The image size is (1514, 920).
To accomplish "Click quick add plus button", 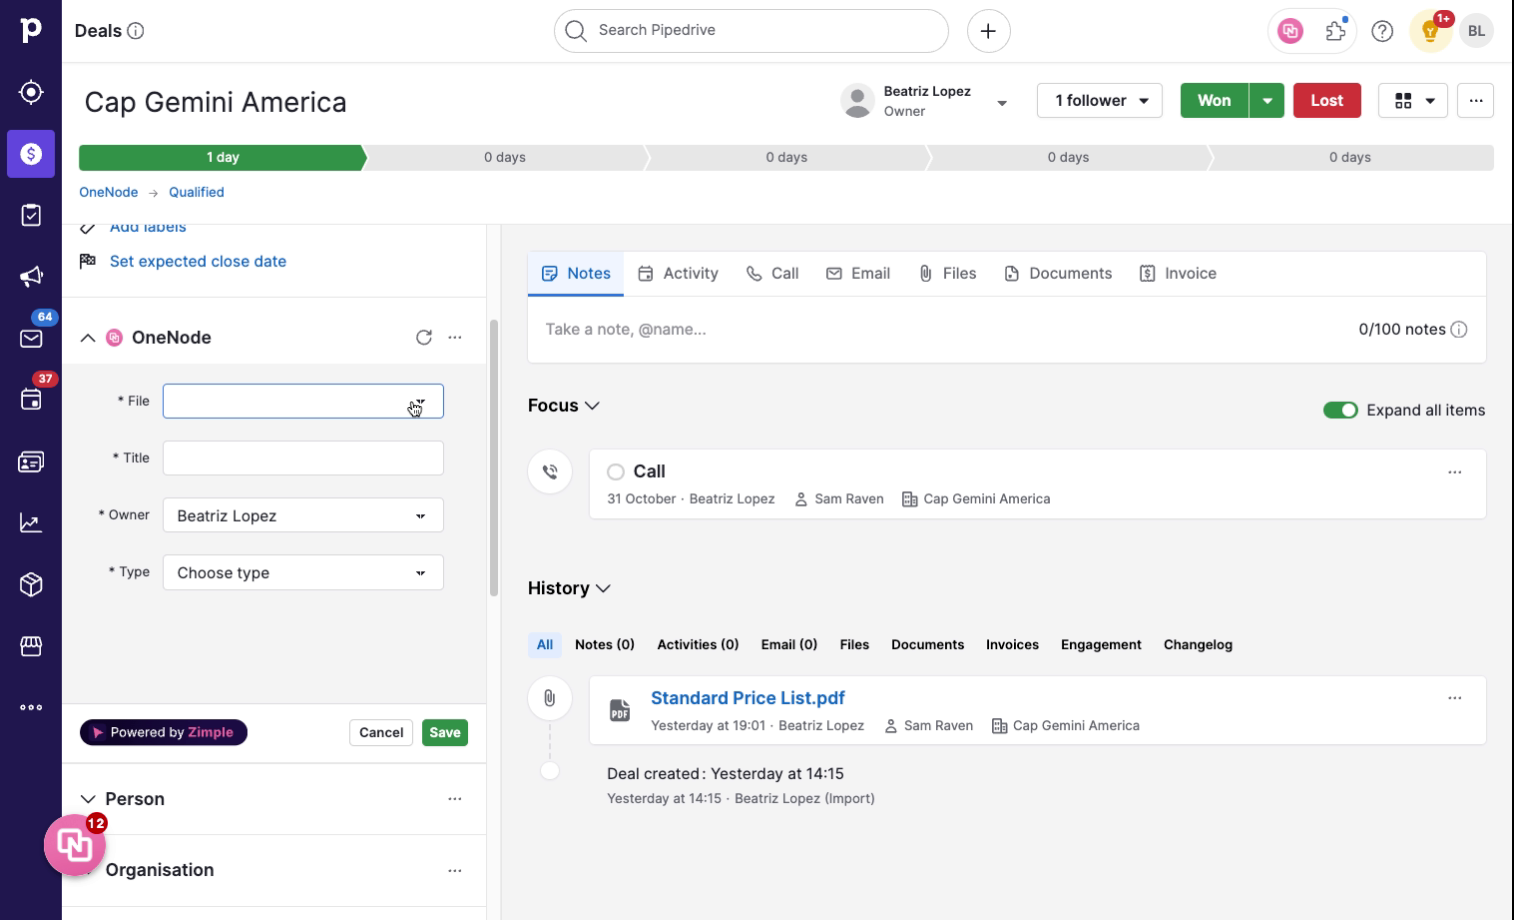I will pyautogui.click(x=988, y=31).
